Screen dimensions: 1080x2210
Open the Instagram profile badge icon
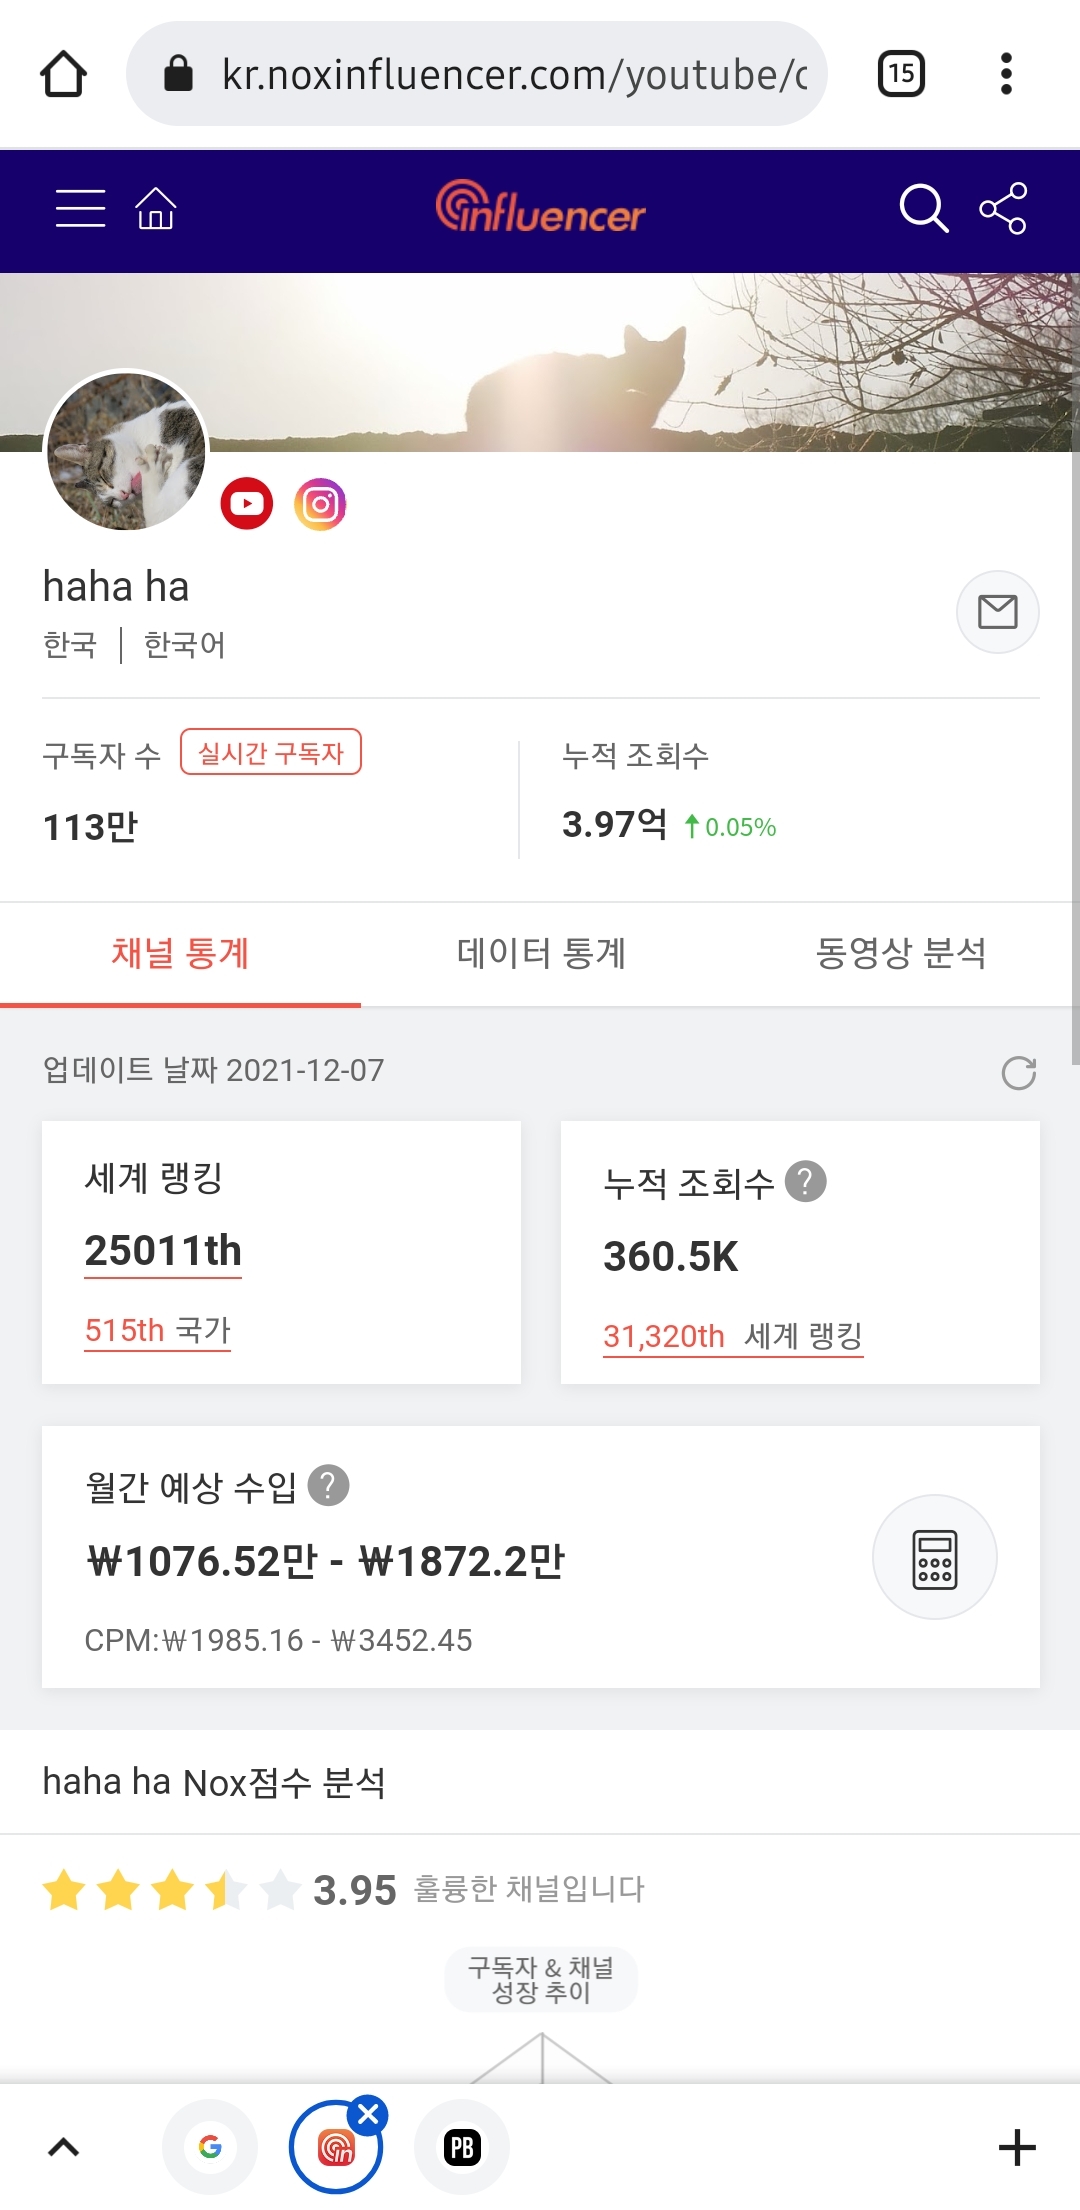click(x=320, y=503)
